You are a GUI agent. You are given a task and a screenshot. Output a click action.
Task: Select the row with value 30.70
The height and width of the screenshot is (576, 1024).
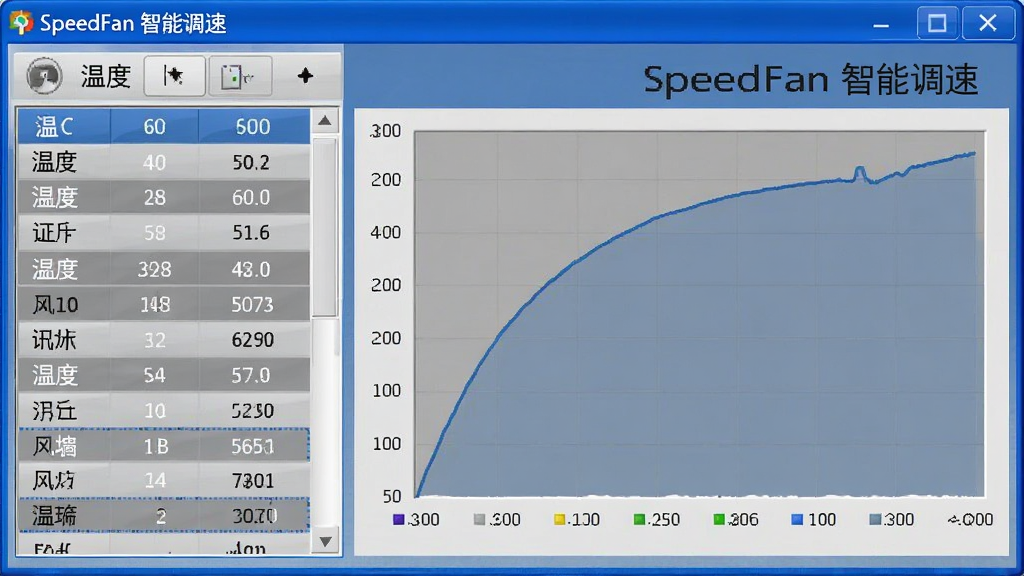pos(163,516)
